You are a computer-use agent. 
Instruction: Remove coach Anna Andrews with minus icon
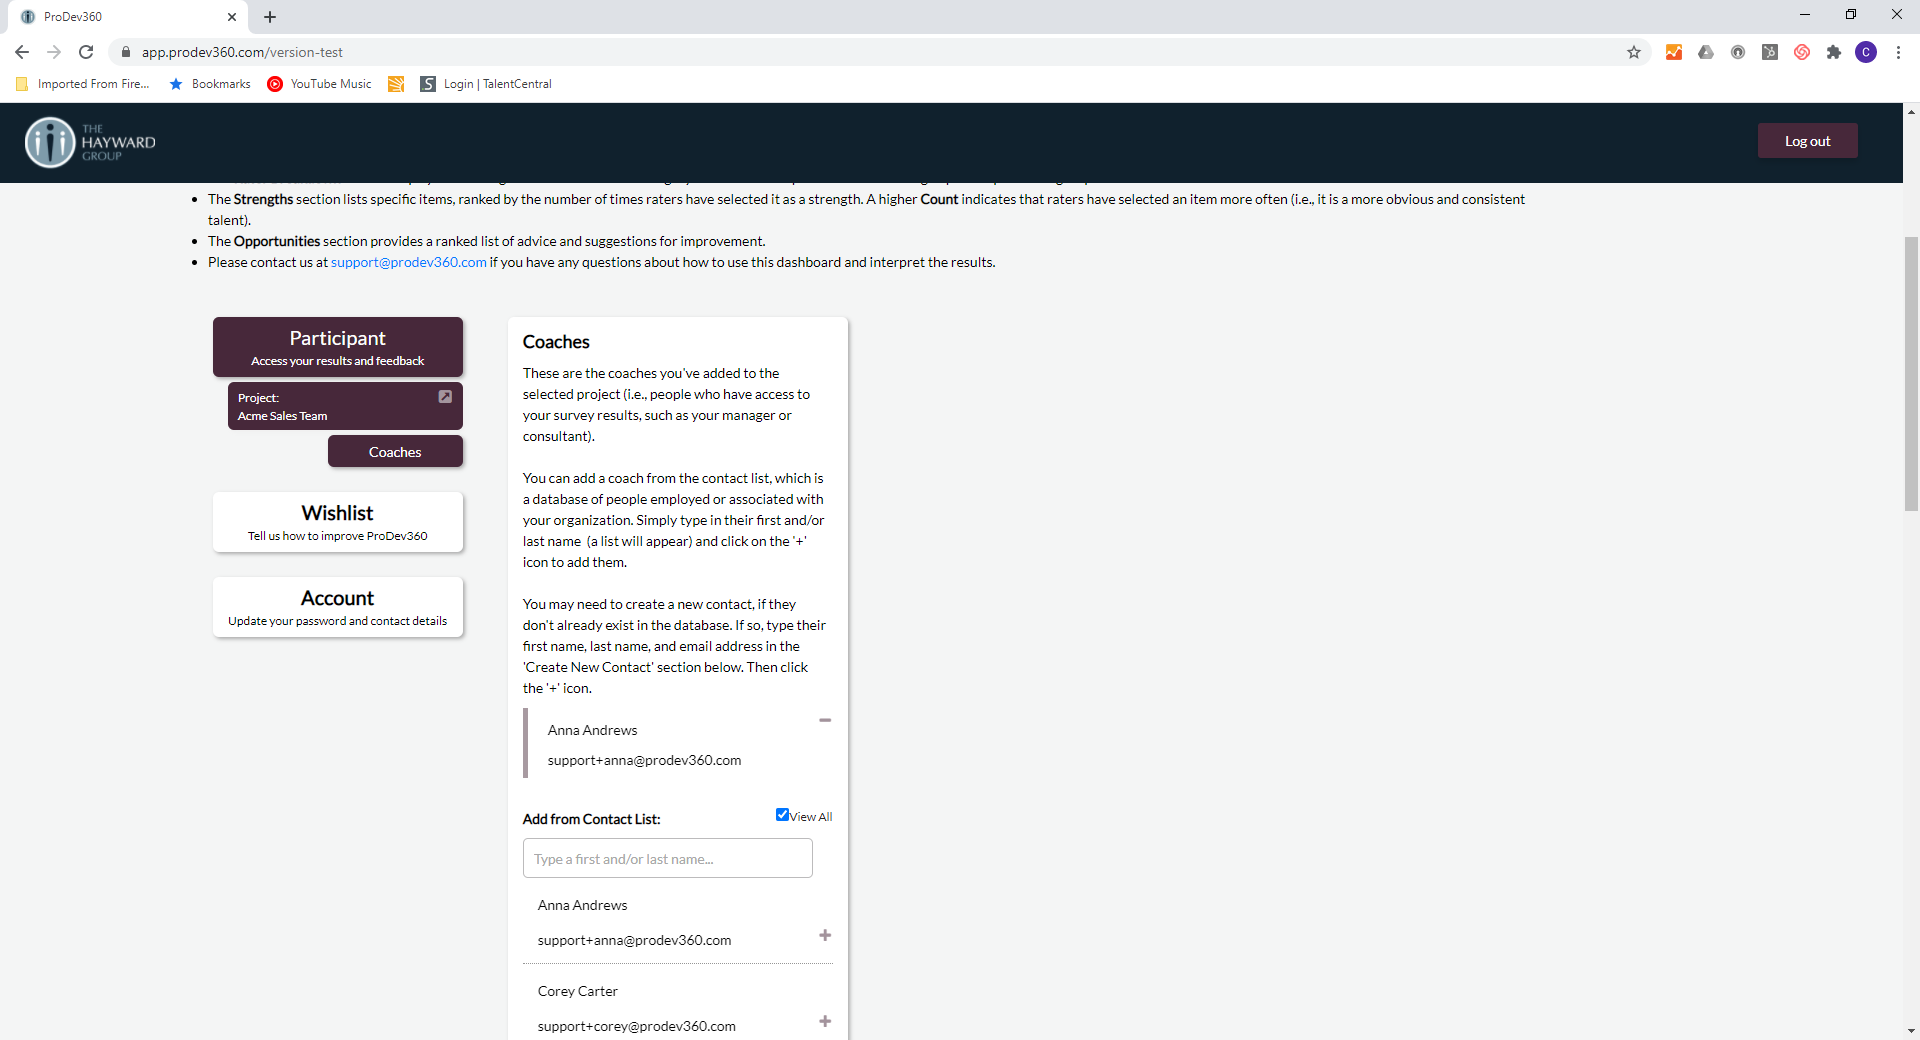coord(825,720)
